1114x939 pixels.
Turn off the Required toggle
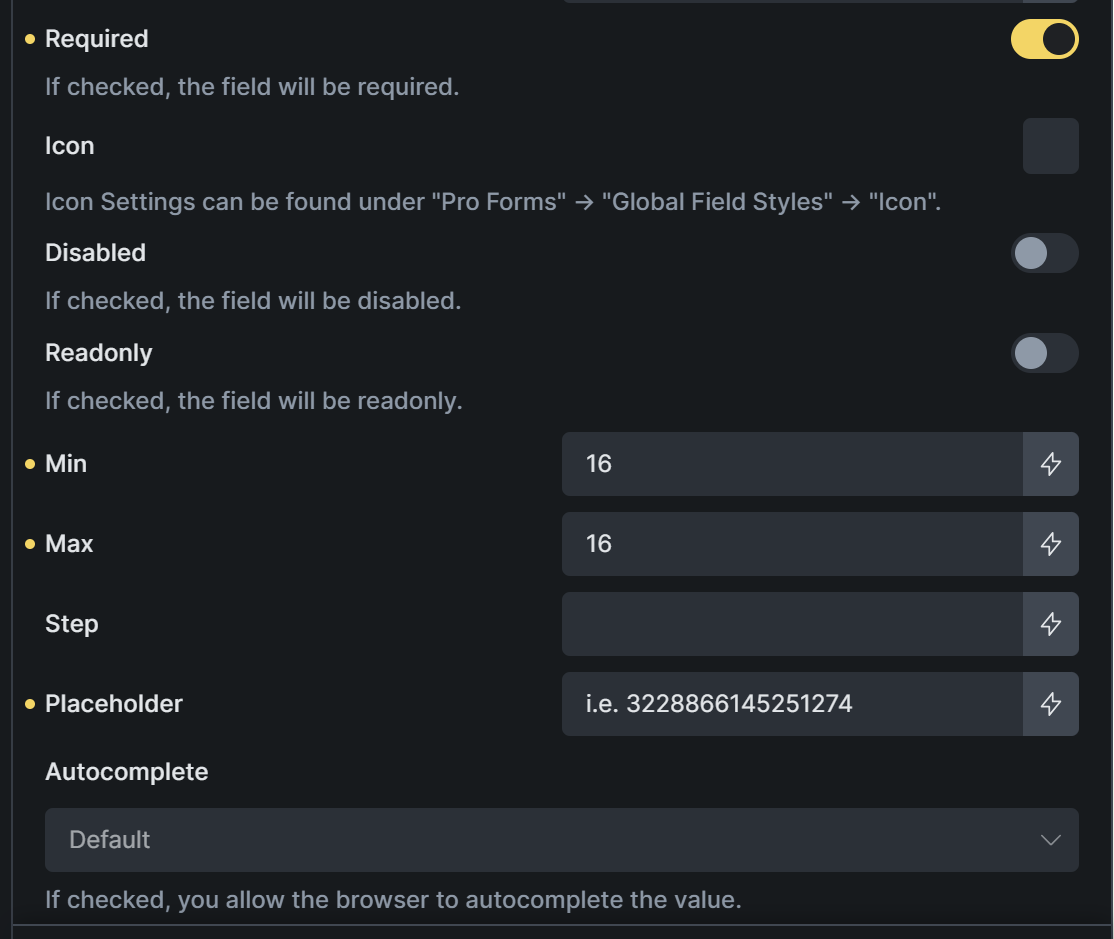(1044, 39)
